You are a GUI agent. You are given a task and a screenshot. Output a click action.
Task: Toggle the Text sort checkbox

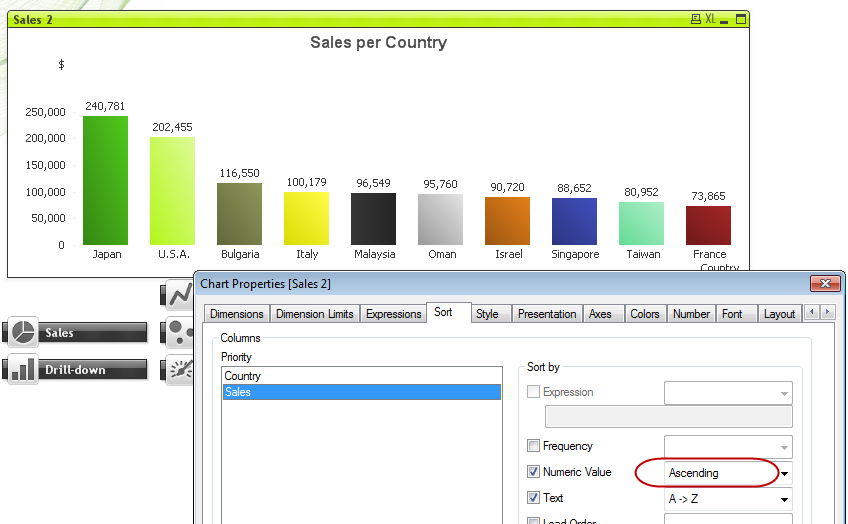coord(534,498)
